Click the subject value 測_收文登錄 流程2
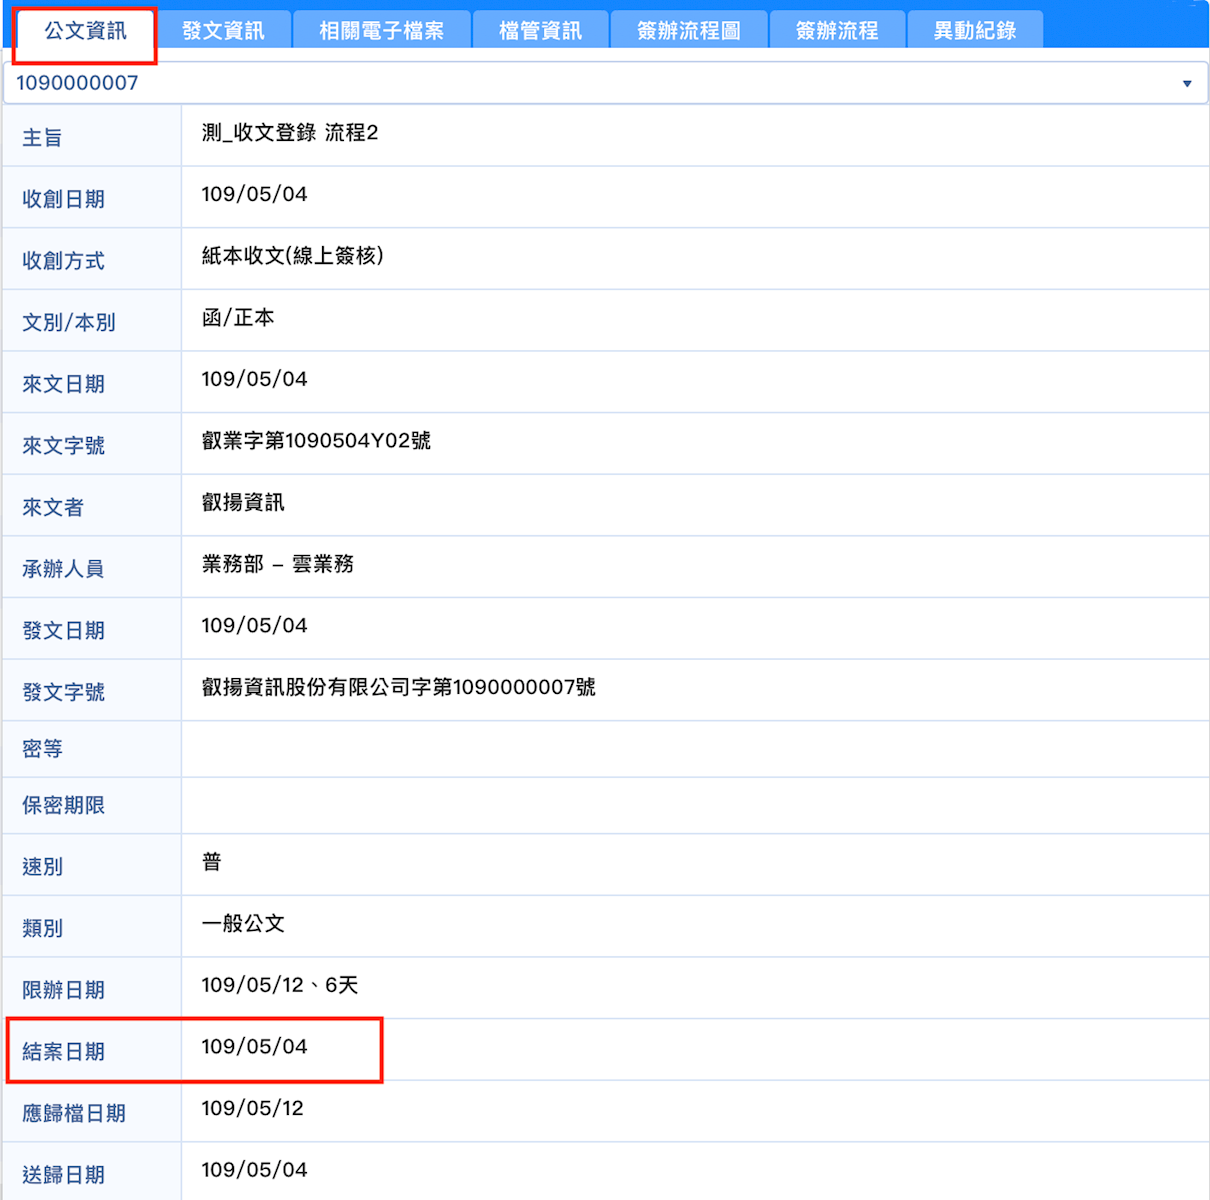Viewport: 1210px width, 1200px height. [290, 133]
